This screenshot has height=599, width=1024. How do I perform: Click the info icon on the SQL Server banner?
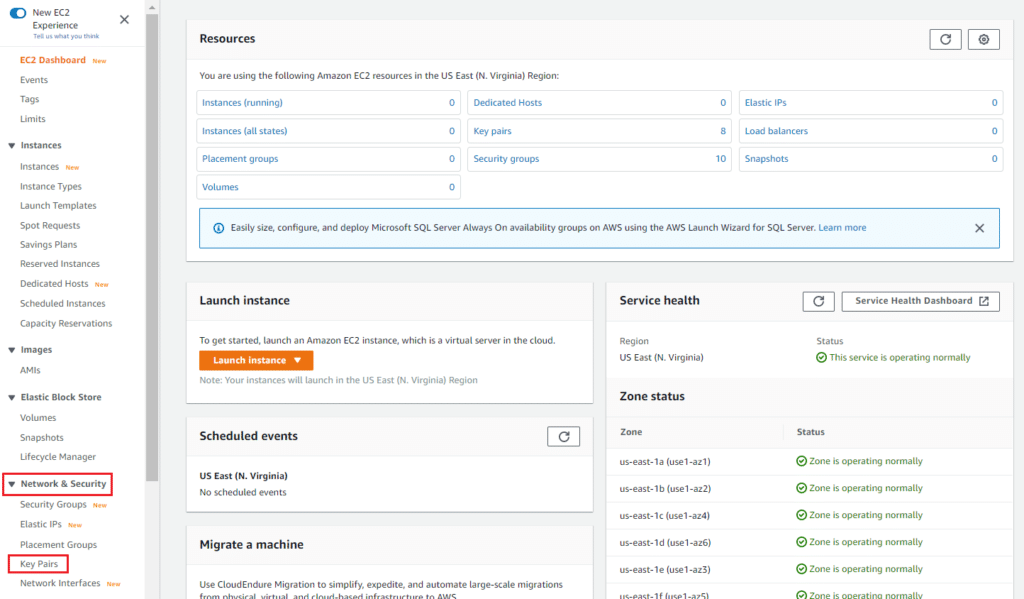pos(219,228)
